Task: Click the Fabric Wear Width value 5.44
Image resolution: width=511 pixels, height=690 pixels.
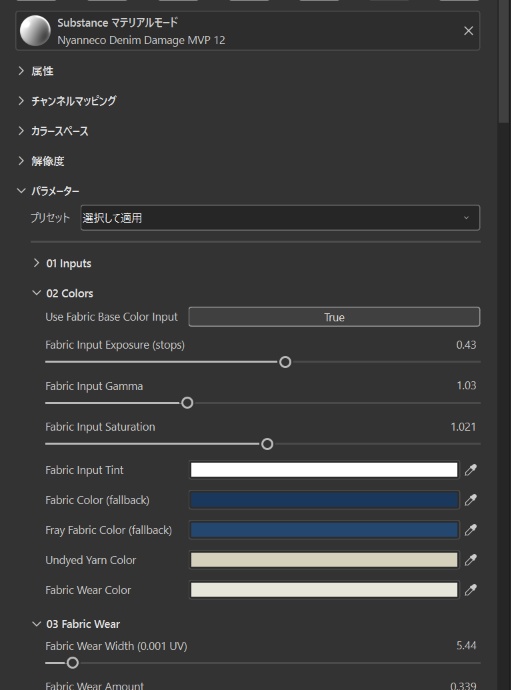Action: 466,646
